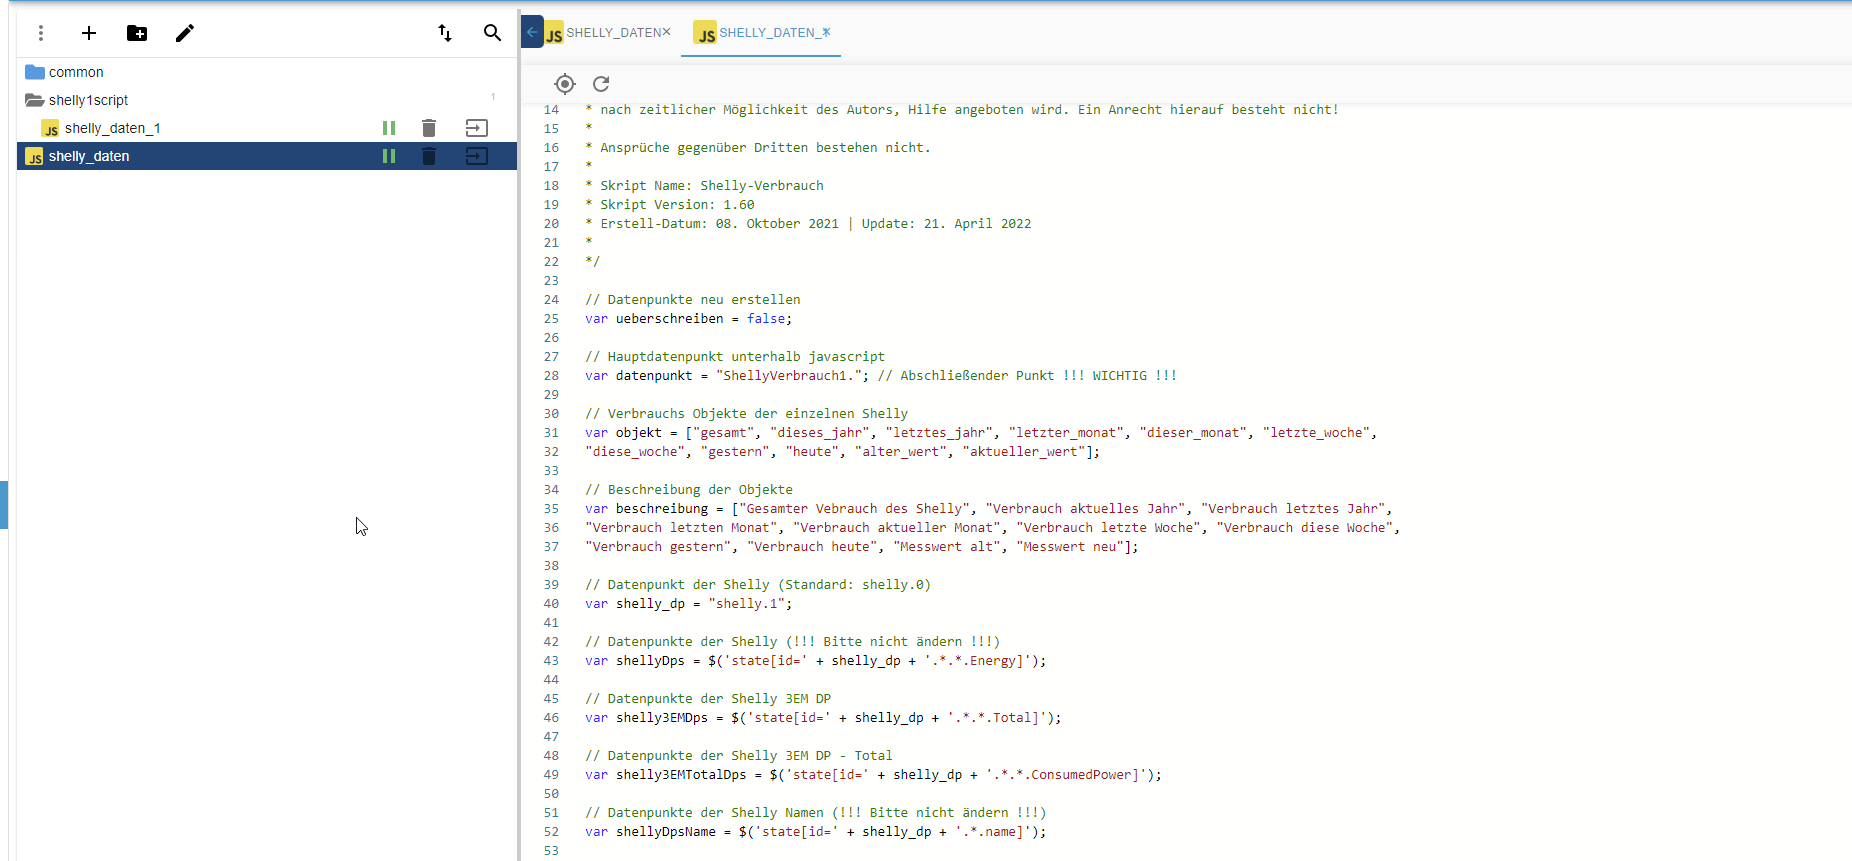This screenshot has height=861, width=1852.
Task: Close the SHELLY_DATEN tab
Action: (667, 32)
